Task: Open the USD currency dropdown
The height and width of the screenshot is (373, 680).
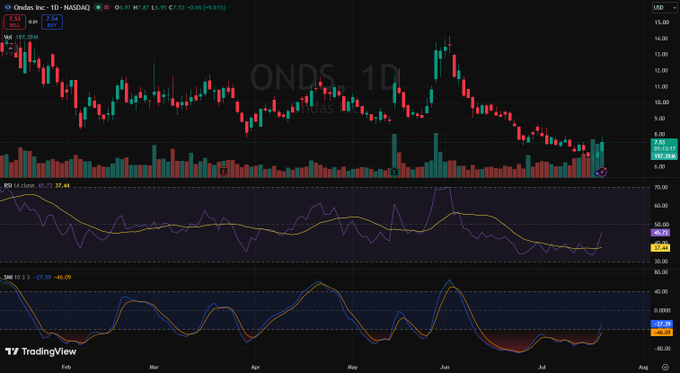Action: [x=664, y=7]
